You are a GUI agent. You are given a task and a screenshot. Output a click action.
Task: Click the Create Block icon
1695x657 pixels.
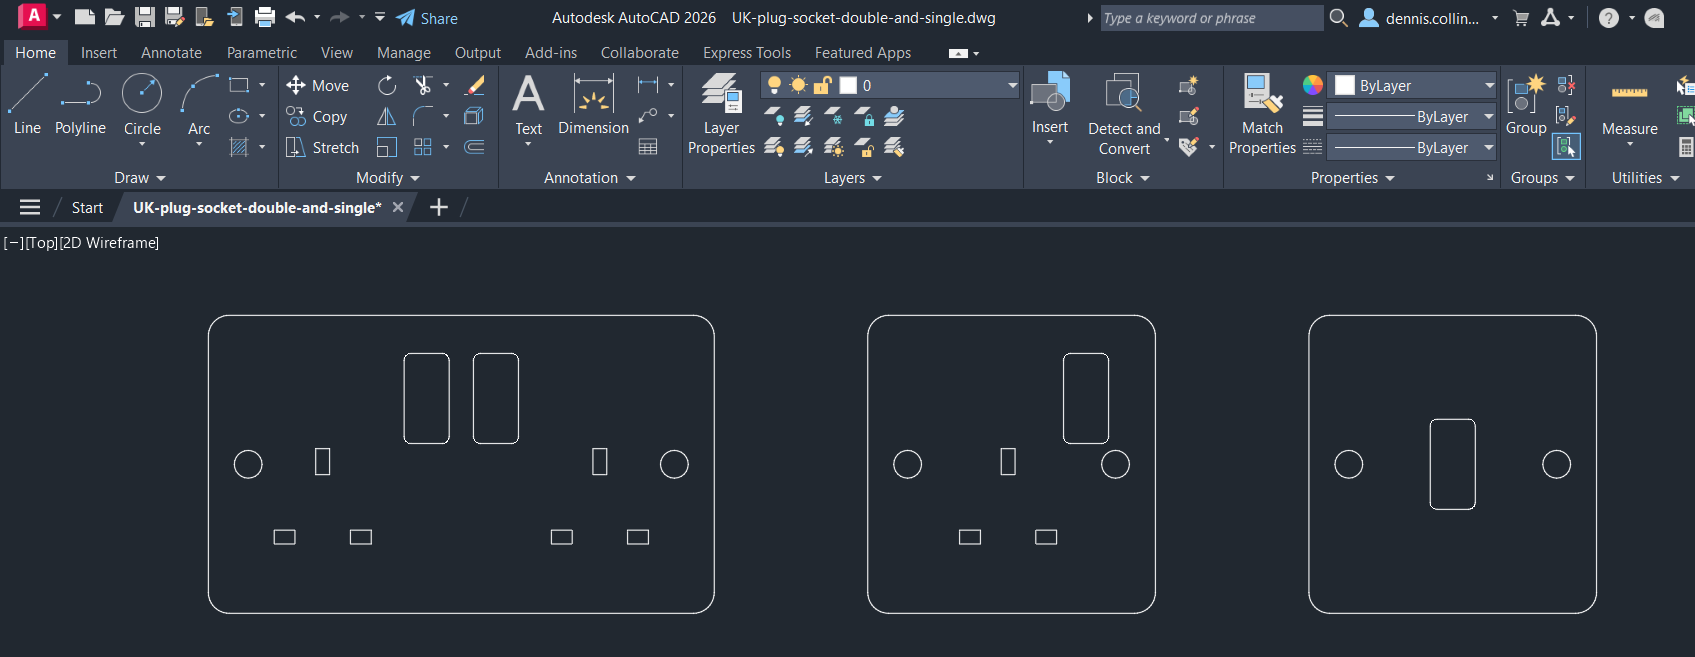point(1189,85)
